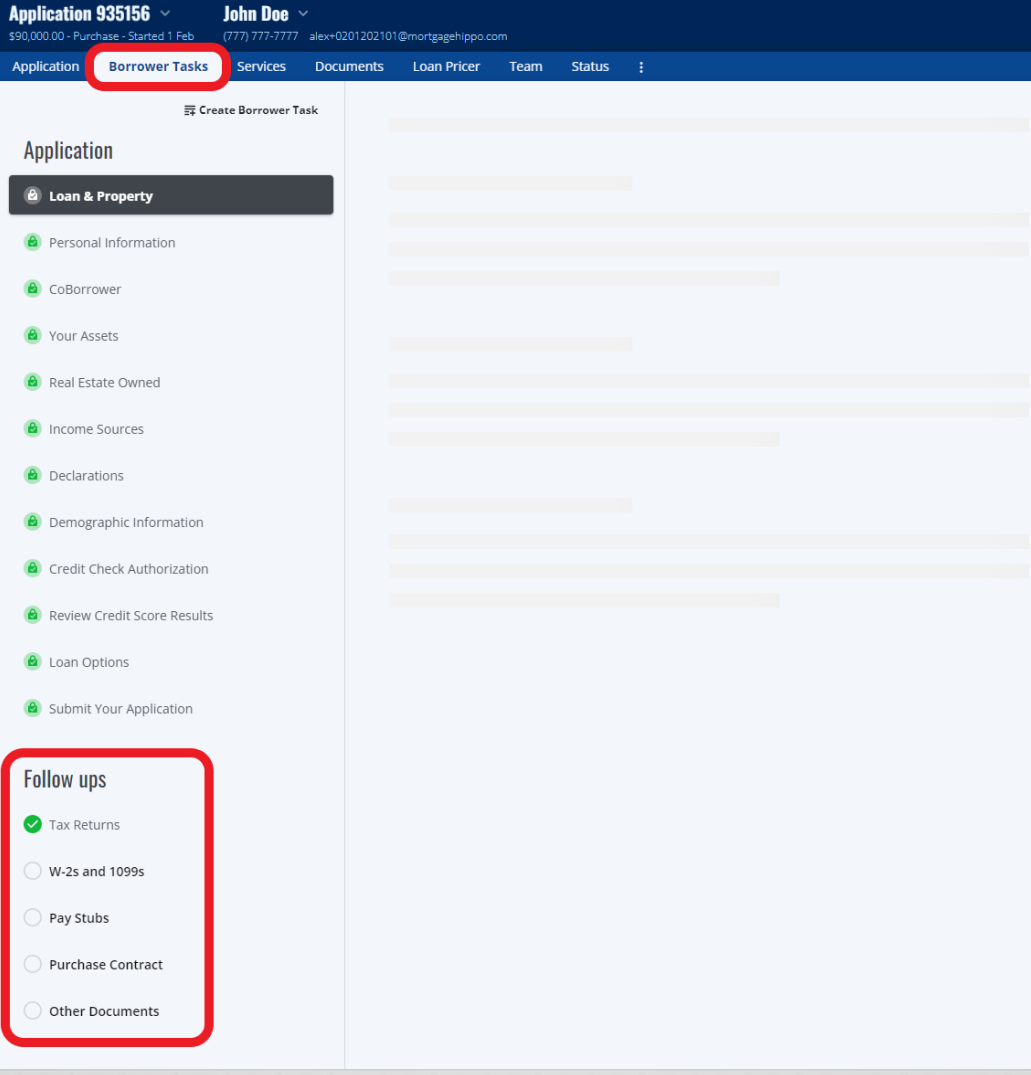
Task: Click Create Borrower Task button
Action: (x=251, y=110)
